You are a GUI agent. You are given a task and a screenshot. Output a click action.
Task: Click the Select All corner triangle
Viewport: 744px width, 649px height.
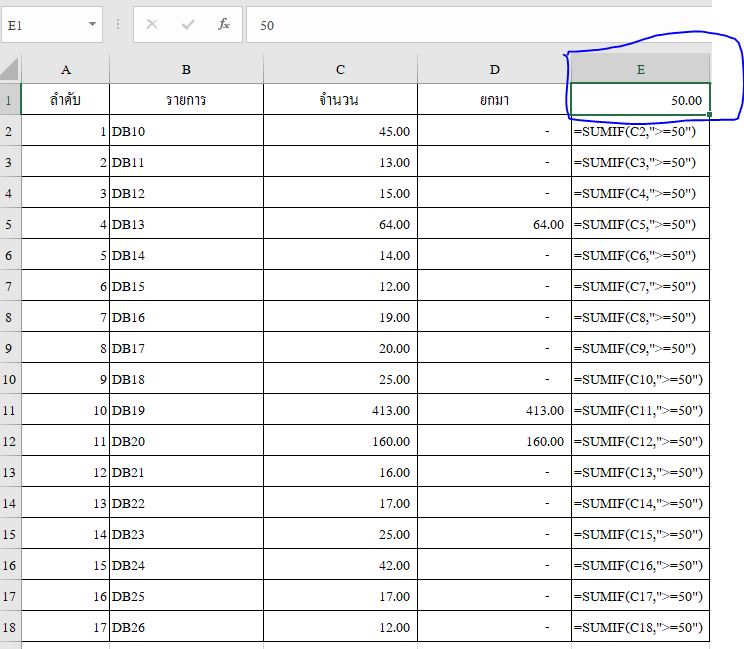coord(10,69)
